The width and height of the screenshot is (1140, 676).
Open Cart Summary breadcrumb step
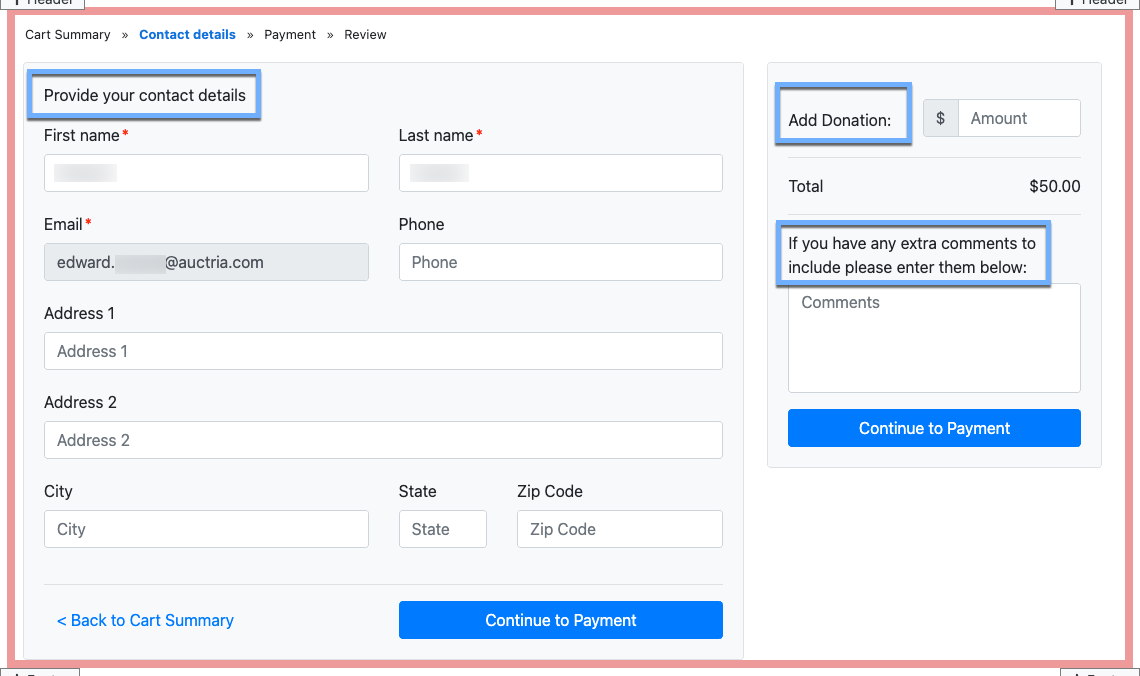coord(68,35)
